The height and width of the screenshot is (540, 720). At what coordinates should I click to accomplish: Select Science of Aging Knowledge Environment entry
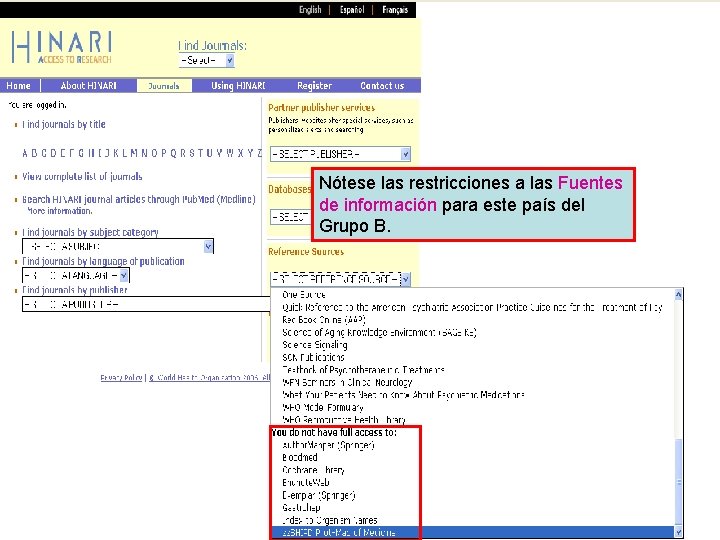[x=379, y=332]
